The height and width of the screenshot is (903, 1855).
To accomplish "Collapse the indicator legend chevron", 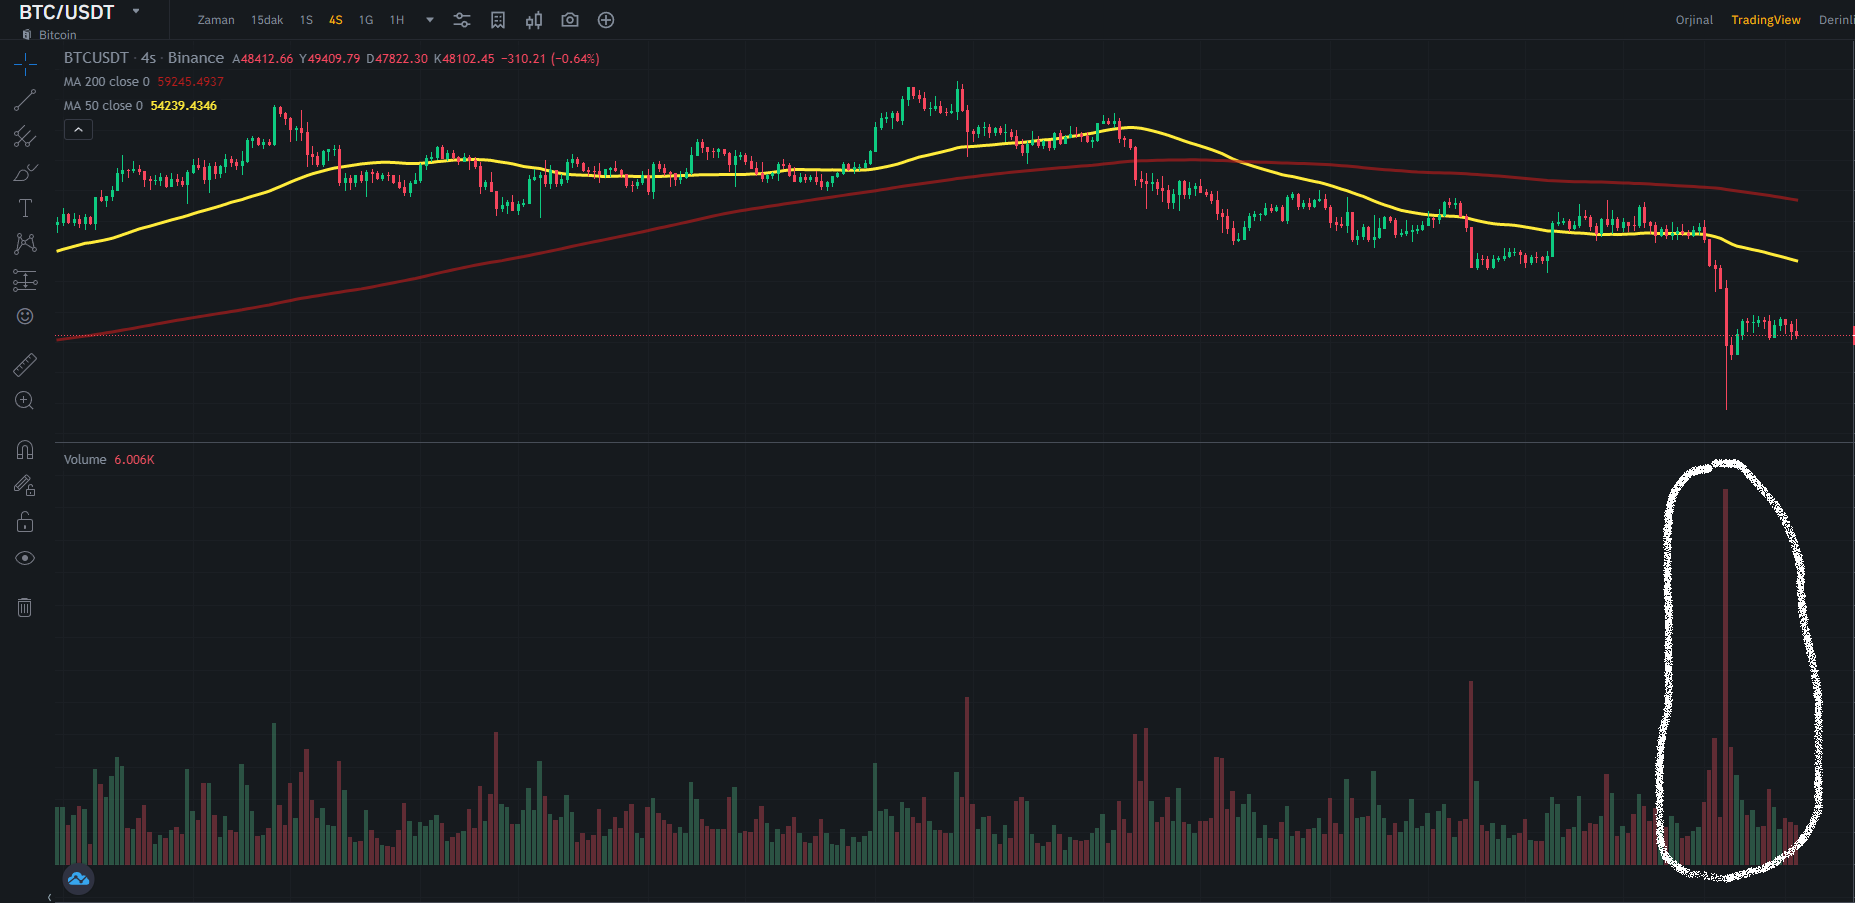I will tap(78, 129).
